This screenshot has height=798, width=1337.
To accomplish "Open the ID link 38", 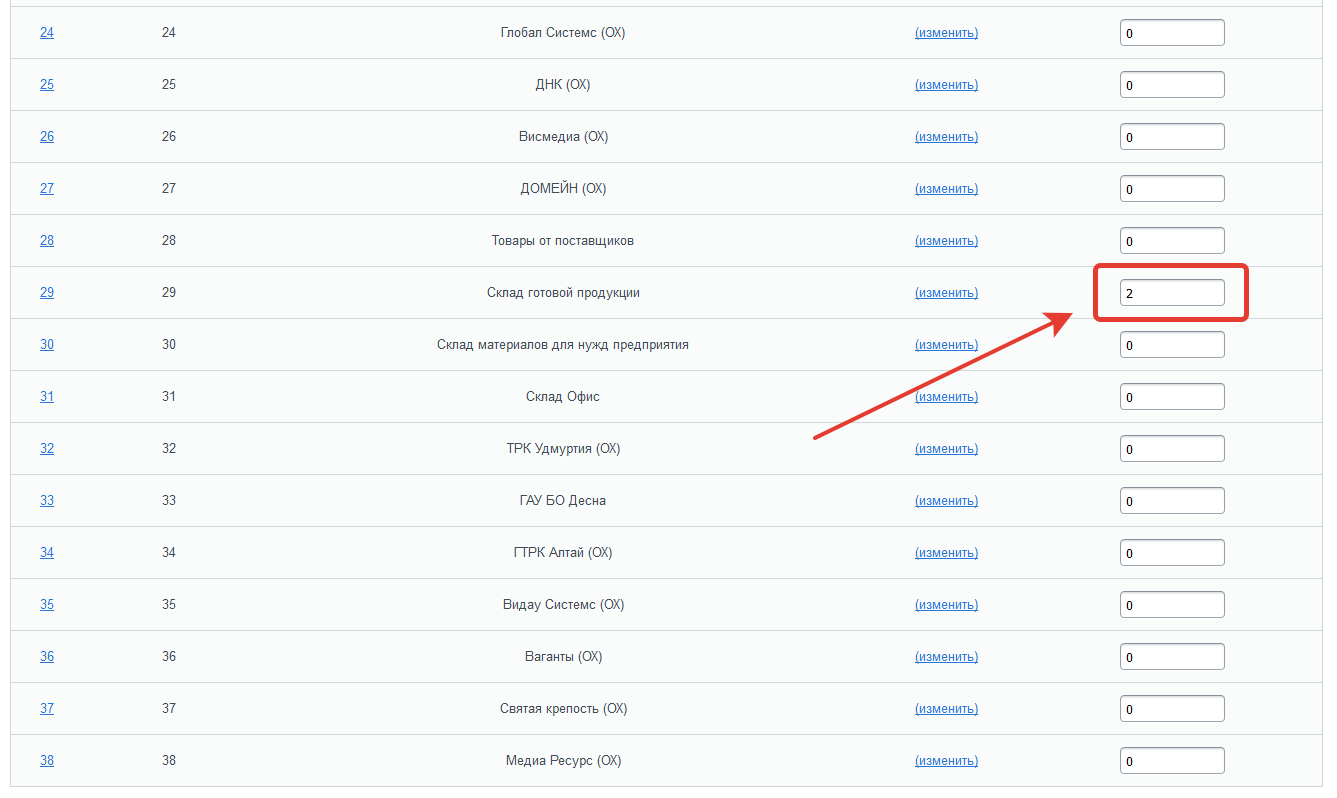I will [x=47, y=761].
